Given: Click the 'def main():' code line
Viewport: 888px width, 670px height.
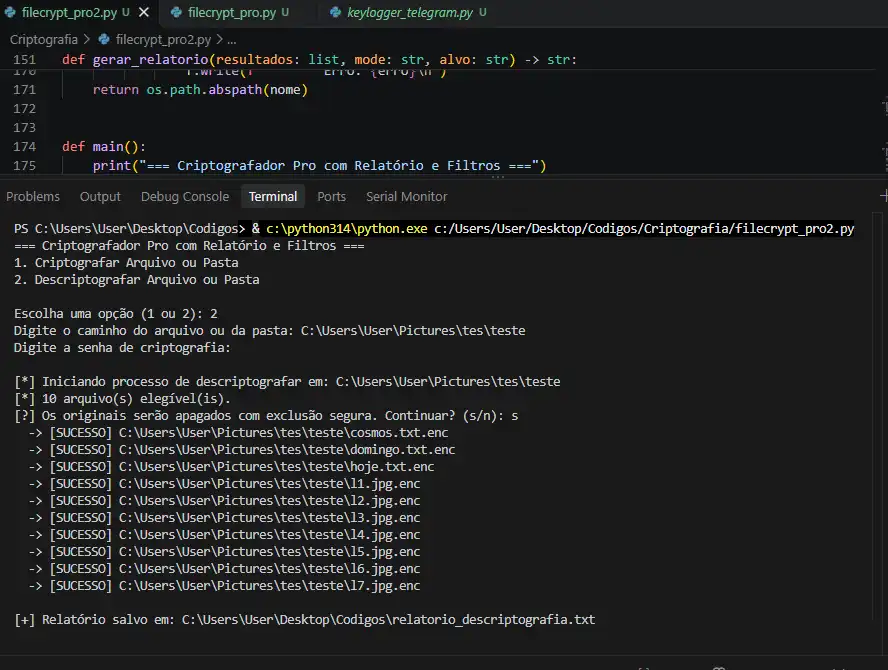Looking at the screenshot, I should tap(104, 147).
